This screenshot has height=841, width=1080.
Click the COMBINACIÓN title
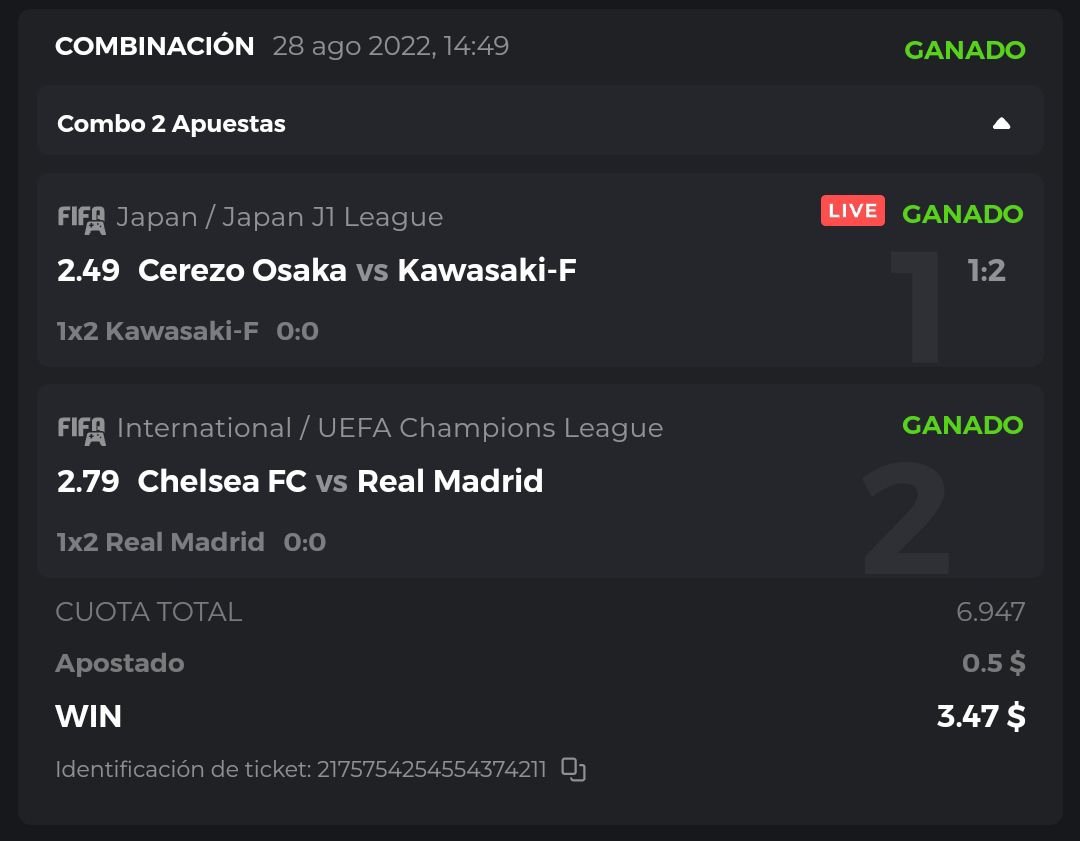pyautogui.click(x=155, y=46)
